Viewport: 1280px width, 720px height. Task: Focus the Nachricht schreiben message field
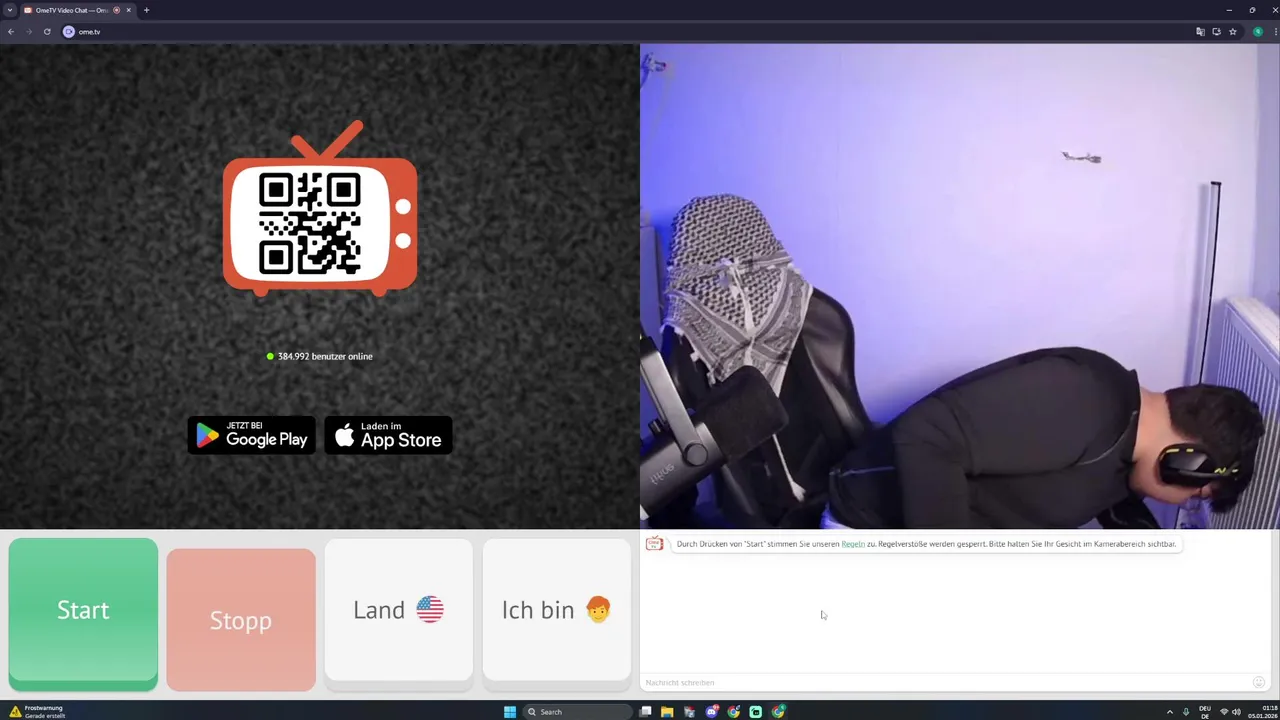pos(945,682)
